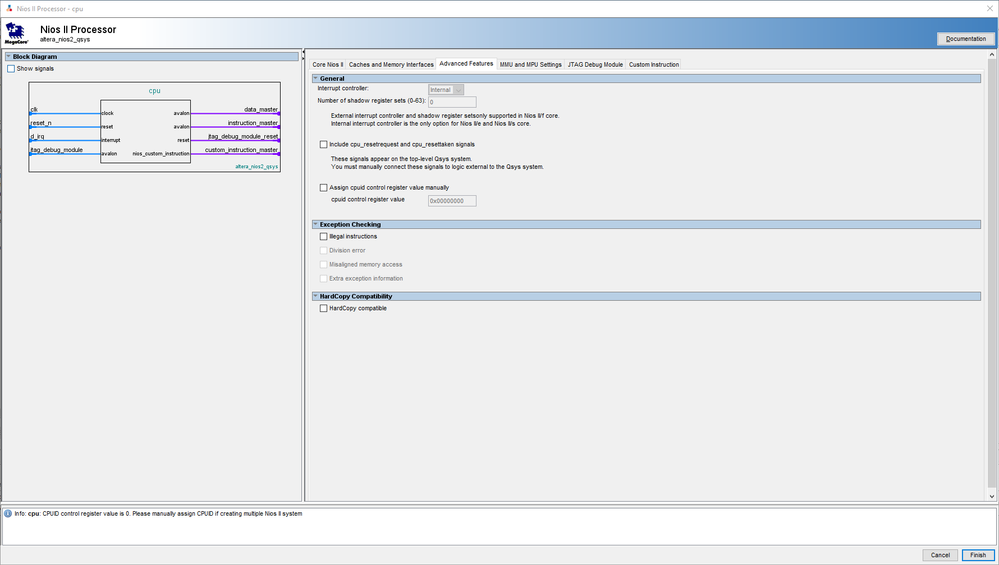The image size is (999, 565).
Task: Click the Documentation button
Action: pyautogui.click(x=965, y=39)
